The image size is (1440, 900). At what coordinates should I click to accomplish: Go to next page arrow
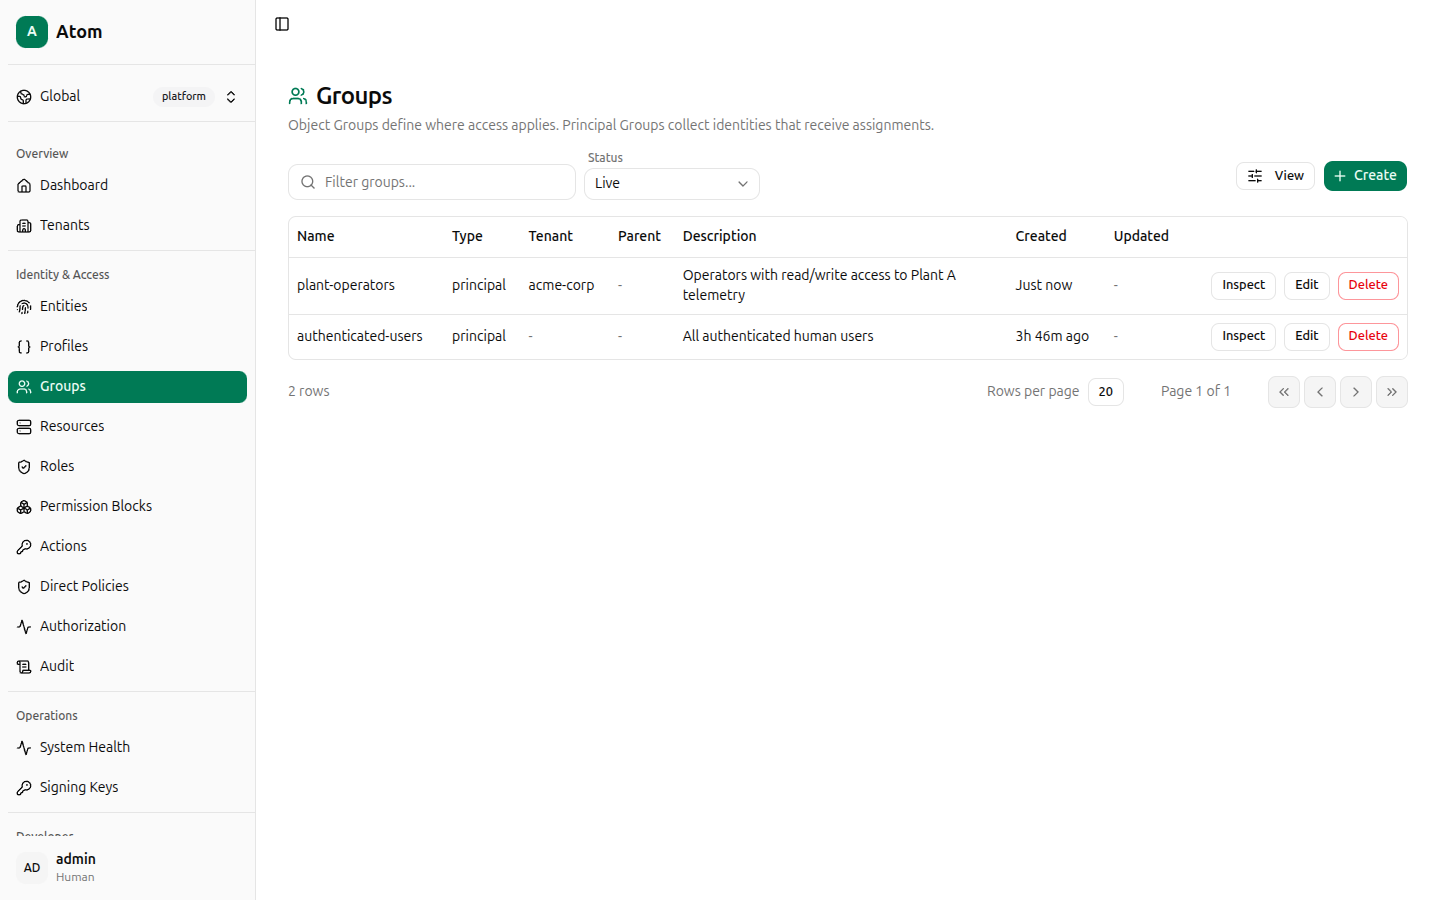pyautogui.click(x=1356, y=392)
